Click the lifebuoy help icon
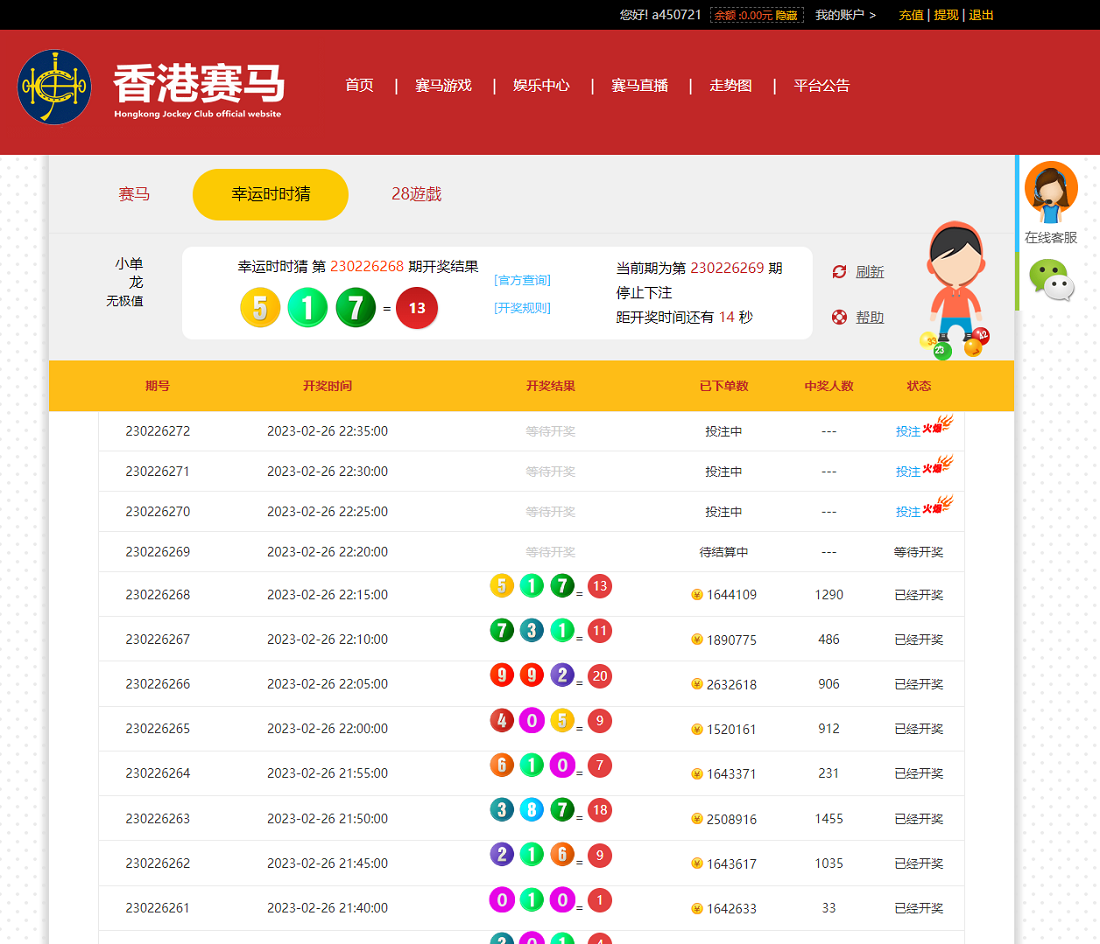The image size is (1100, 944). click(x=839, y=317)
